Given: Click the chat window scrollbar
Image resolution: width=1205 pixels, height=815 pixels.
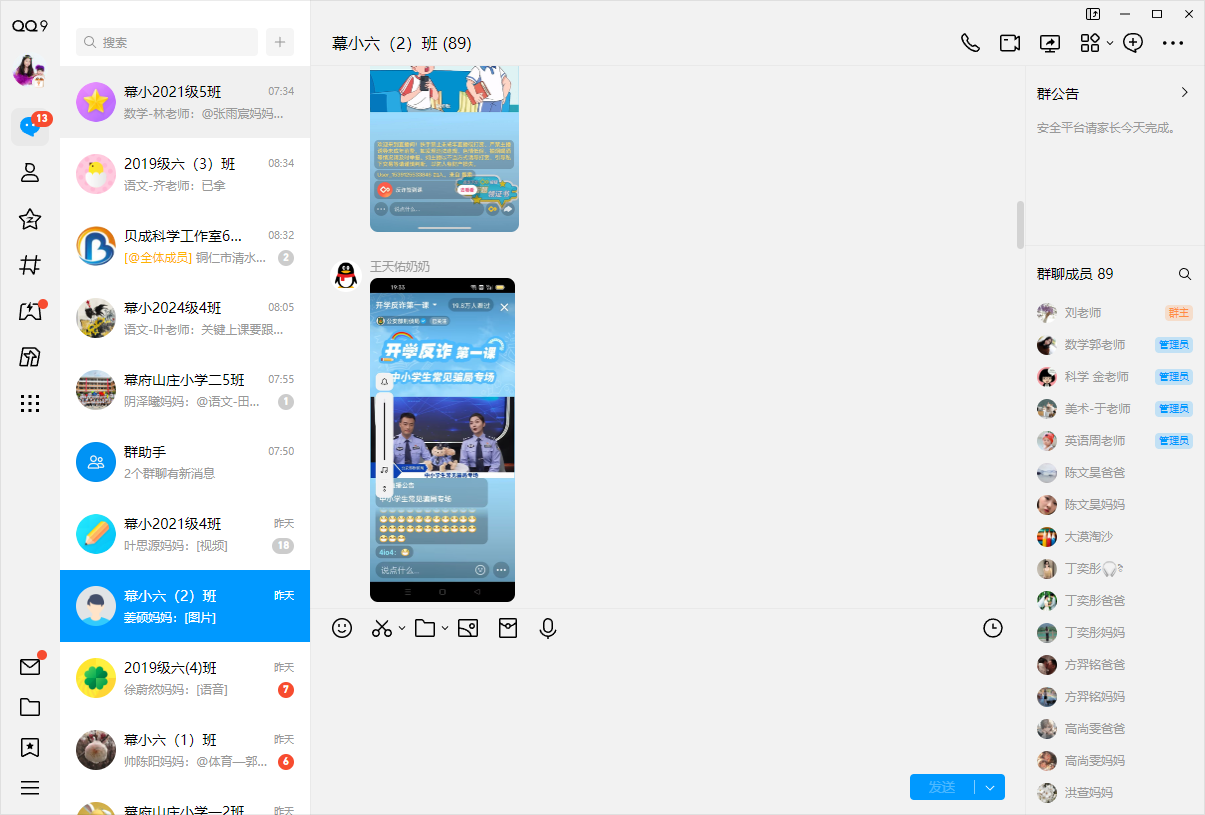Looking at the screenshot, I should click(x=1020, y=224).
